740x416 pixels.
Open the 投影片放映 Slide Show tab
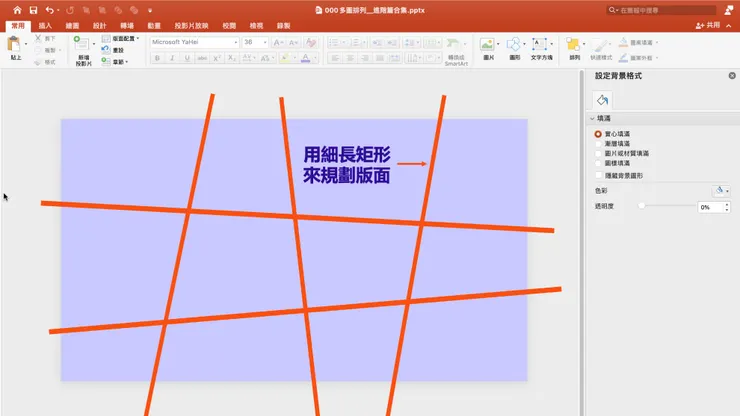point(191,26)
